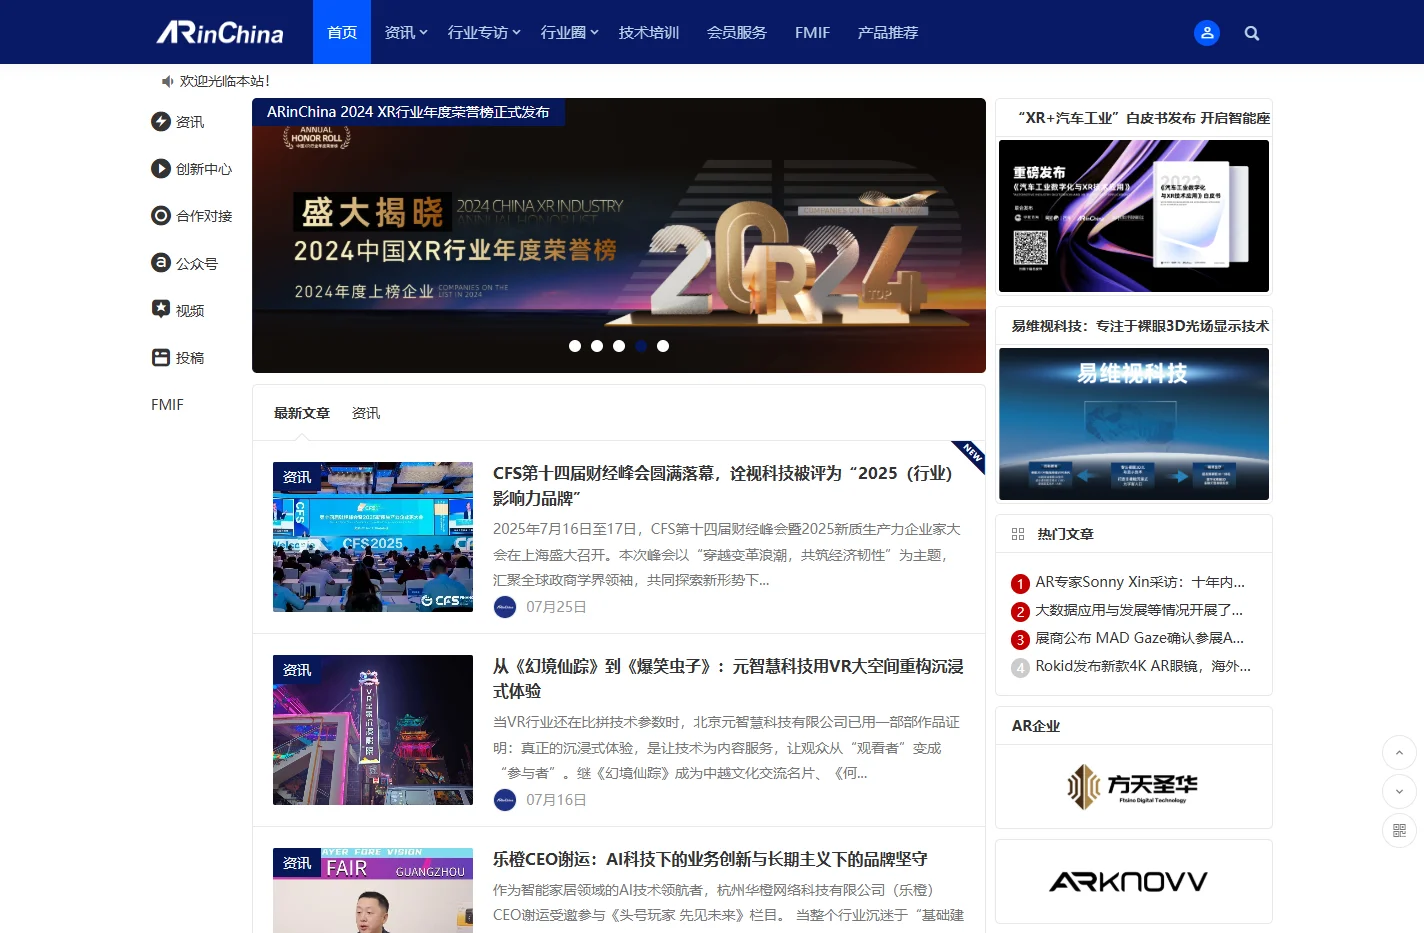Click excerpt starting 当VR行业还在比拼技术参数时
The width and height of the screenshot is (1424, 933).
point(727,747)
